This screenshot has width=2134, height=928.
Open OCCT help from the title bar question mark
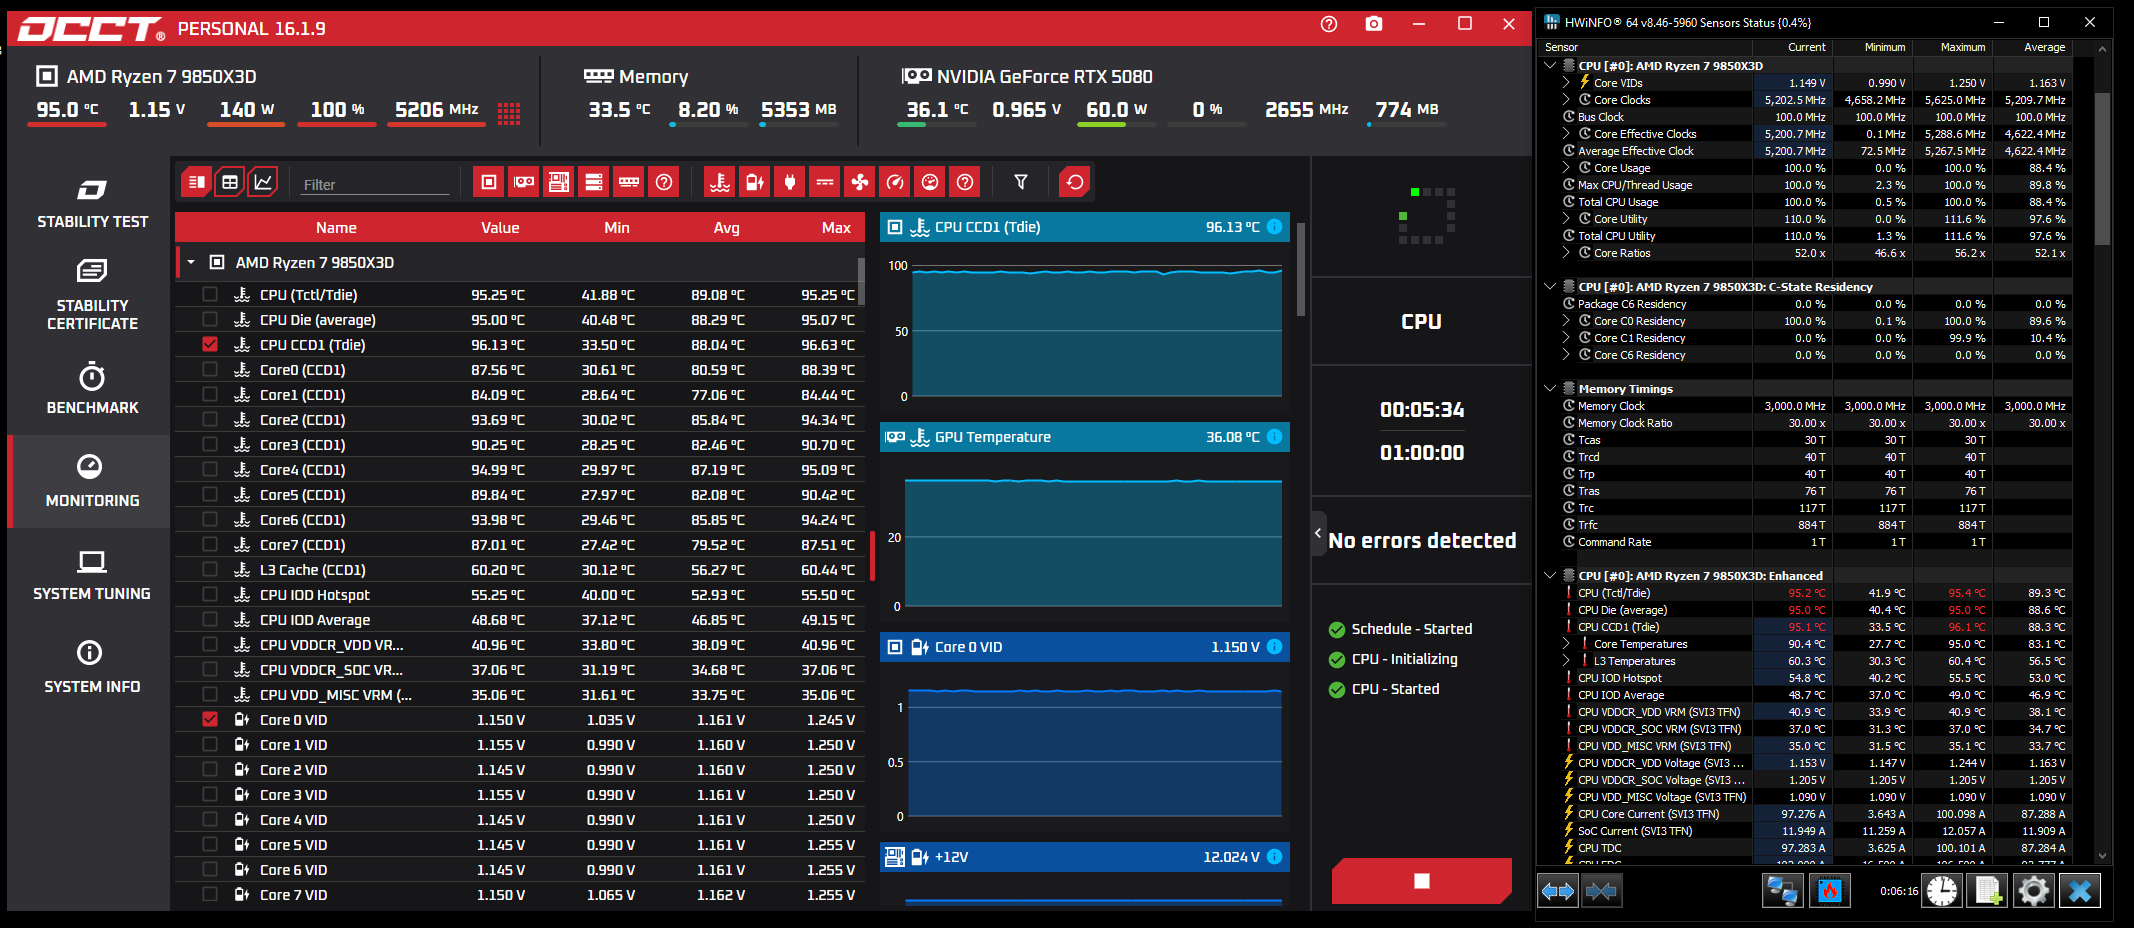(x=1329, y=24)
